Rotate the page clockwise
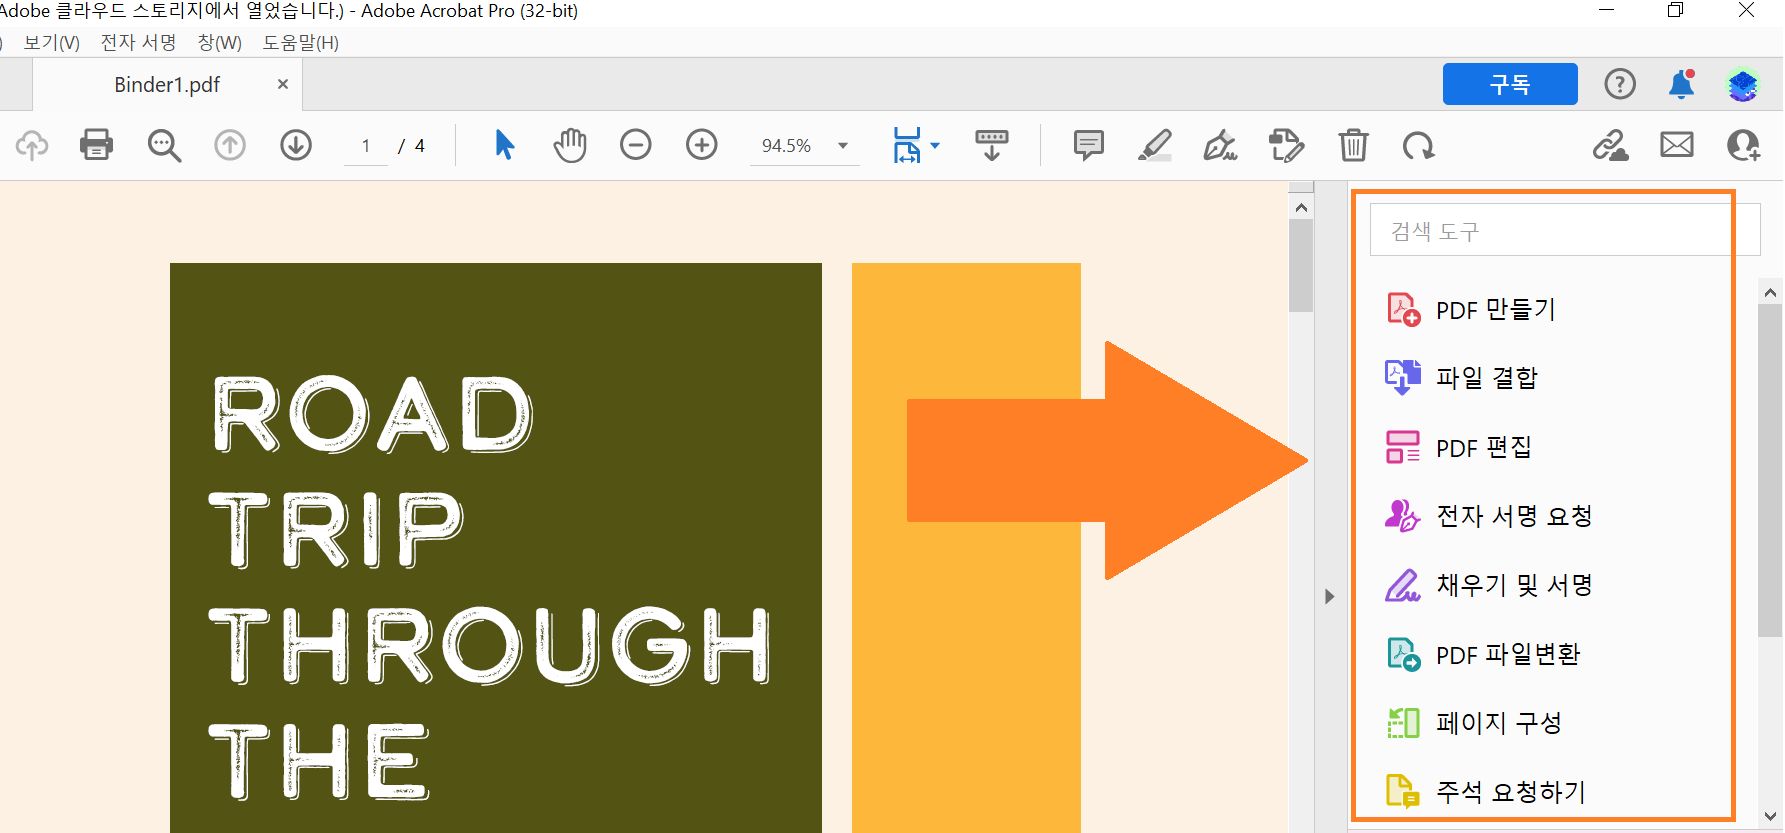This screenshot has width=1785, height=833. pos(1418,146)
